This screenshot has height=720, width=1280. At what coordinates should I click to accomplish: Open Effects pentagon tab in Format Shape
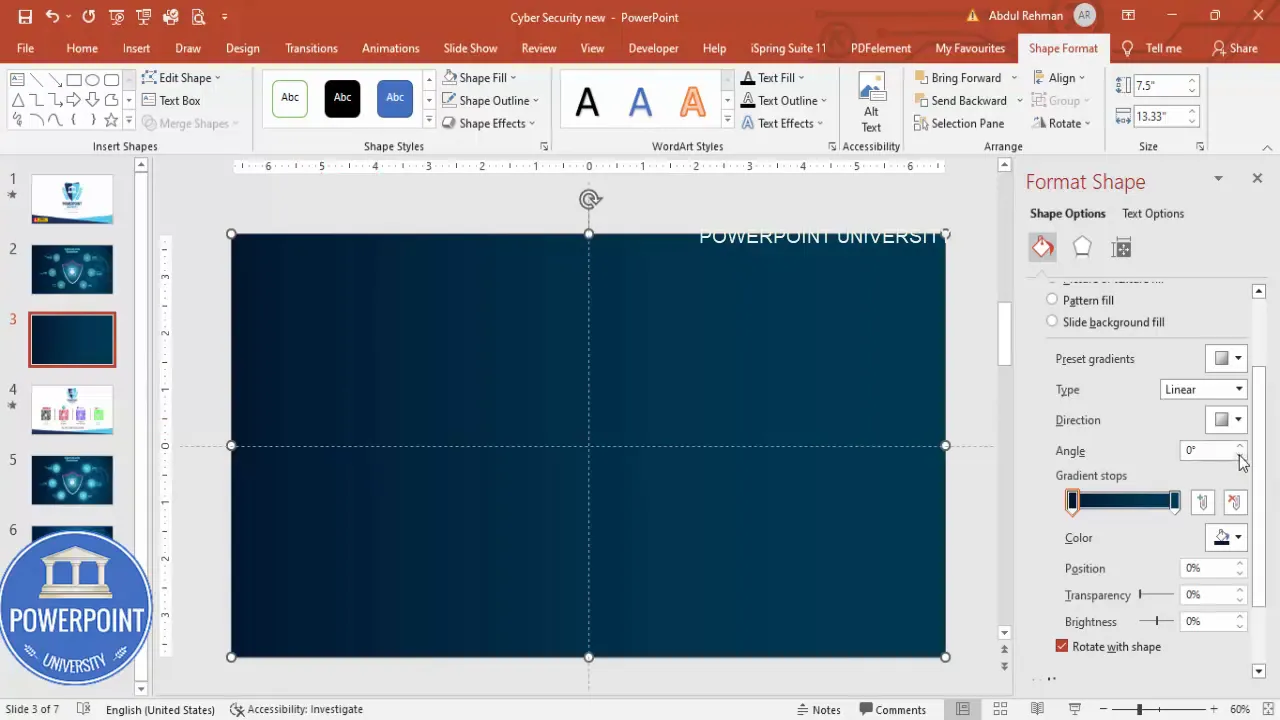(x=1082, y=247)
